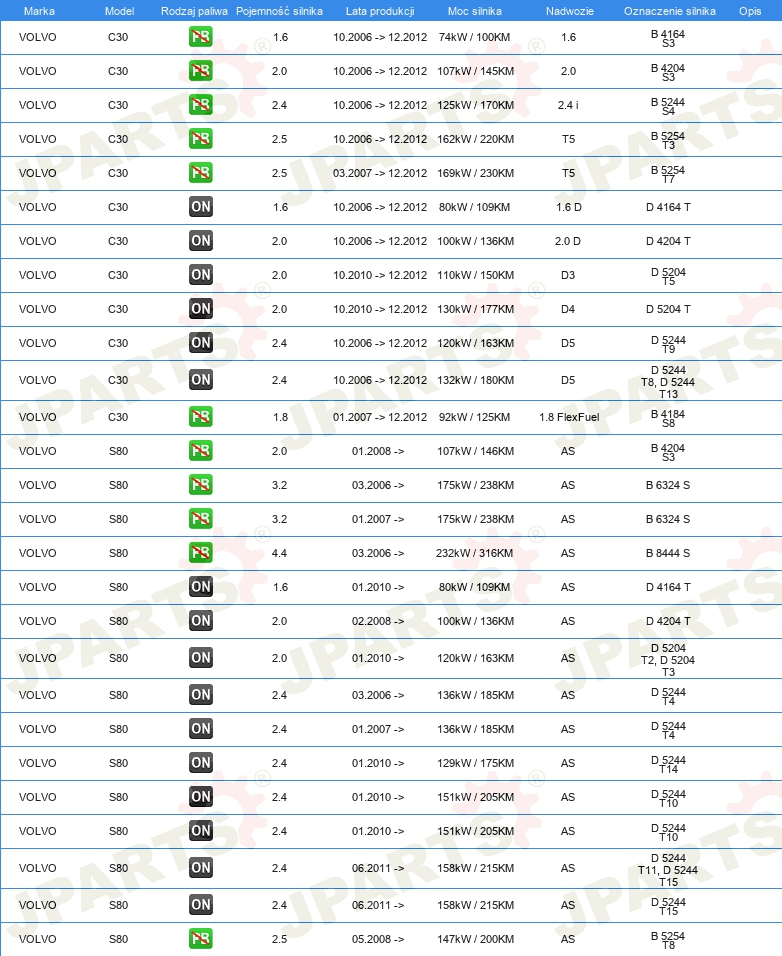Click ON diesel icon for S80 80kW / 109KM
782x956 pixels.
point(201,587)
